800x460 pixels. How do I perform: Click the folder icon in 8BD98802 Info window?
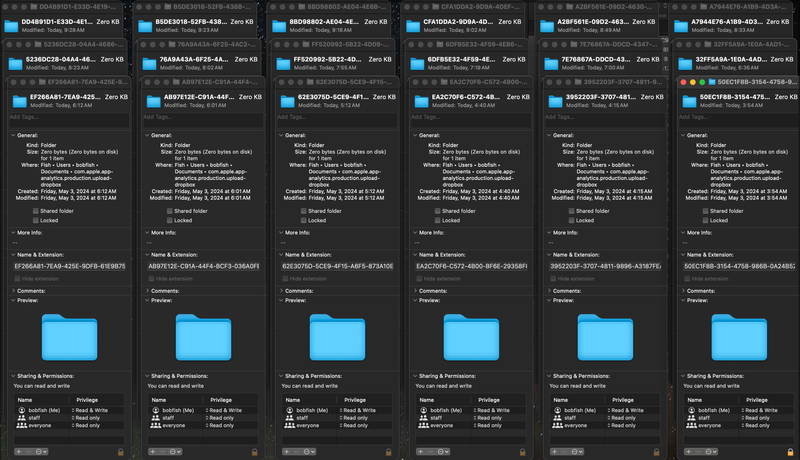(279, 26)
